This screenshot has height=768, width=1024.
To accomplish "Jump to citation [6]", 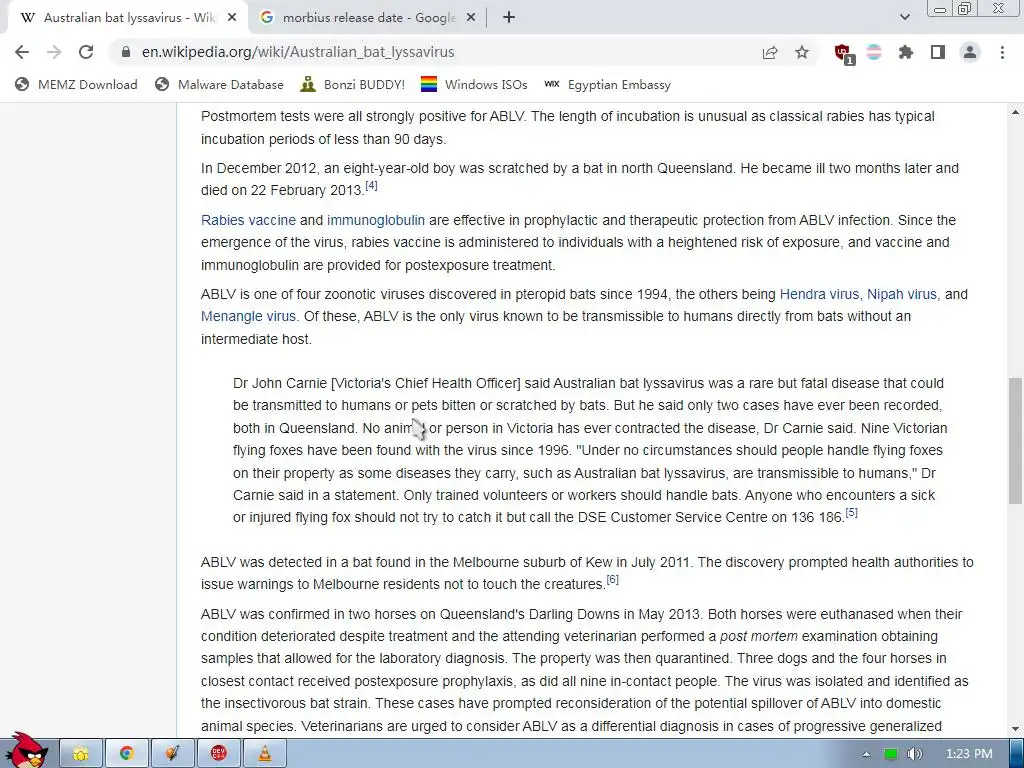I will (x=613, y=579).
